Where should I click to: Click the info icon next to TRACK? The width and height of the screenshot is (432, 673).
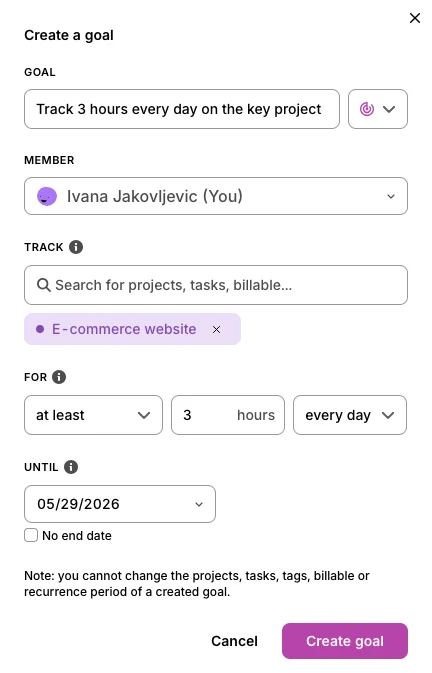click(x=76, y=247)
